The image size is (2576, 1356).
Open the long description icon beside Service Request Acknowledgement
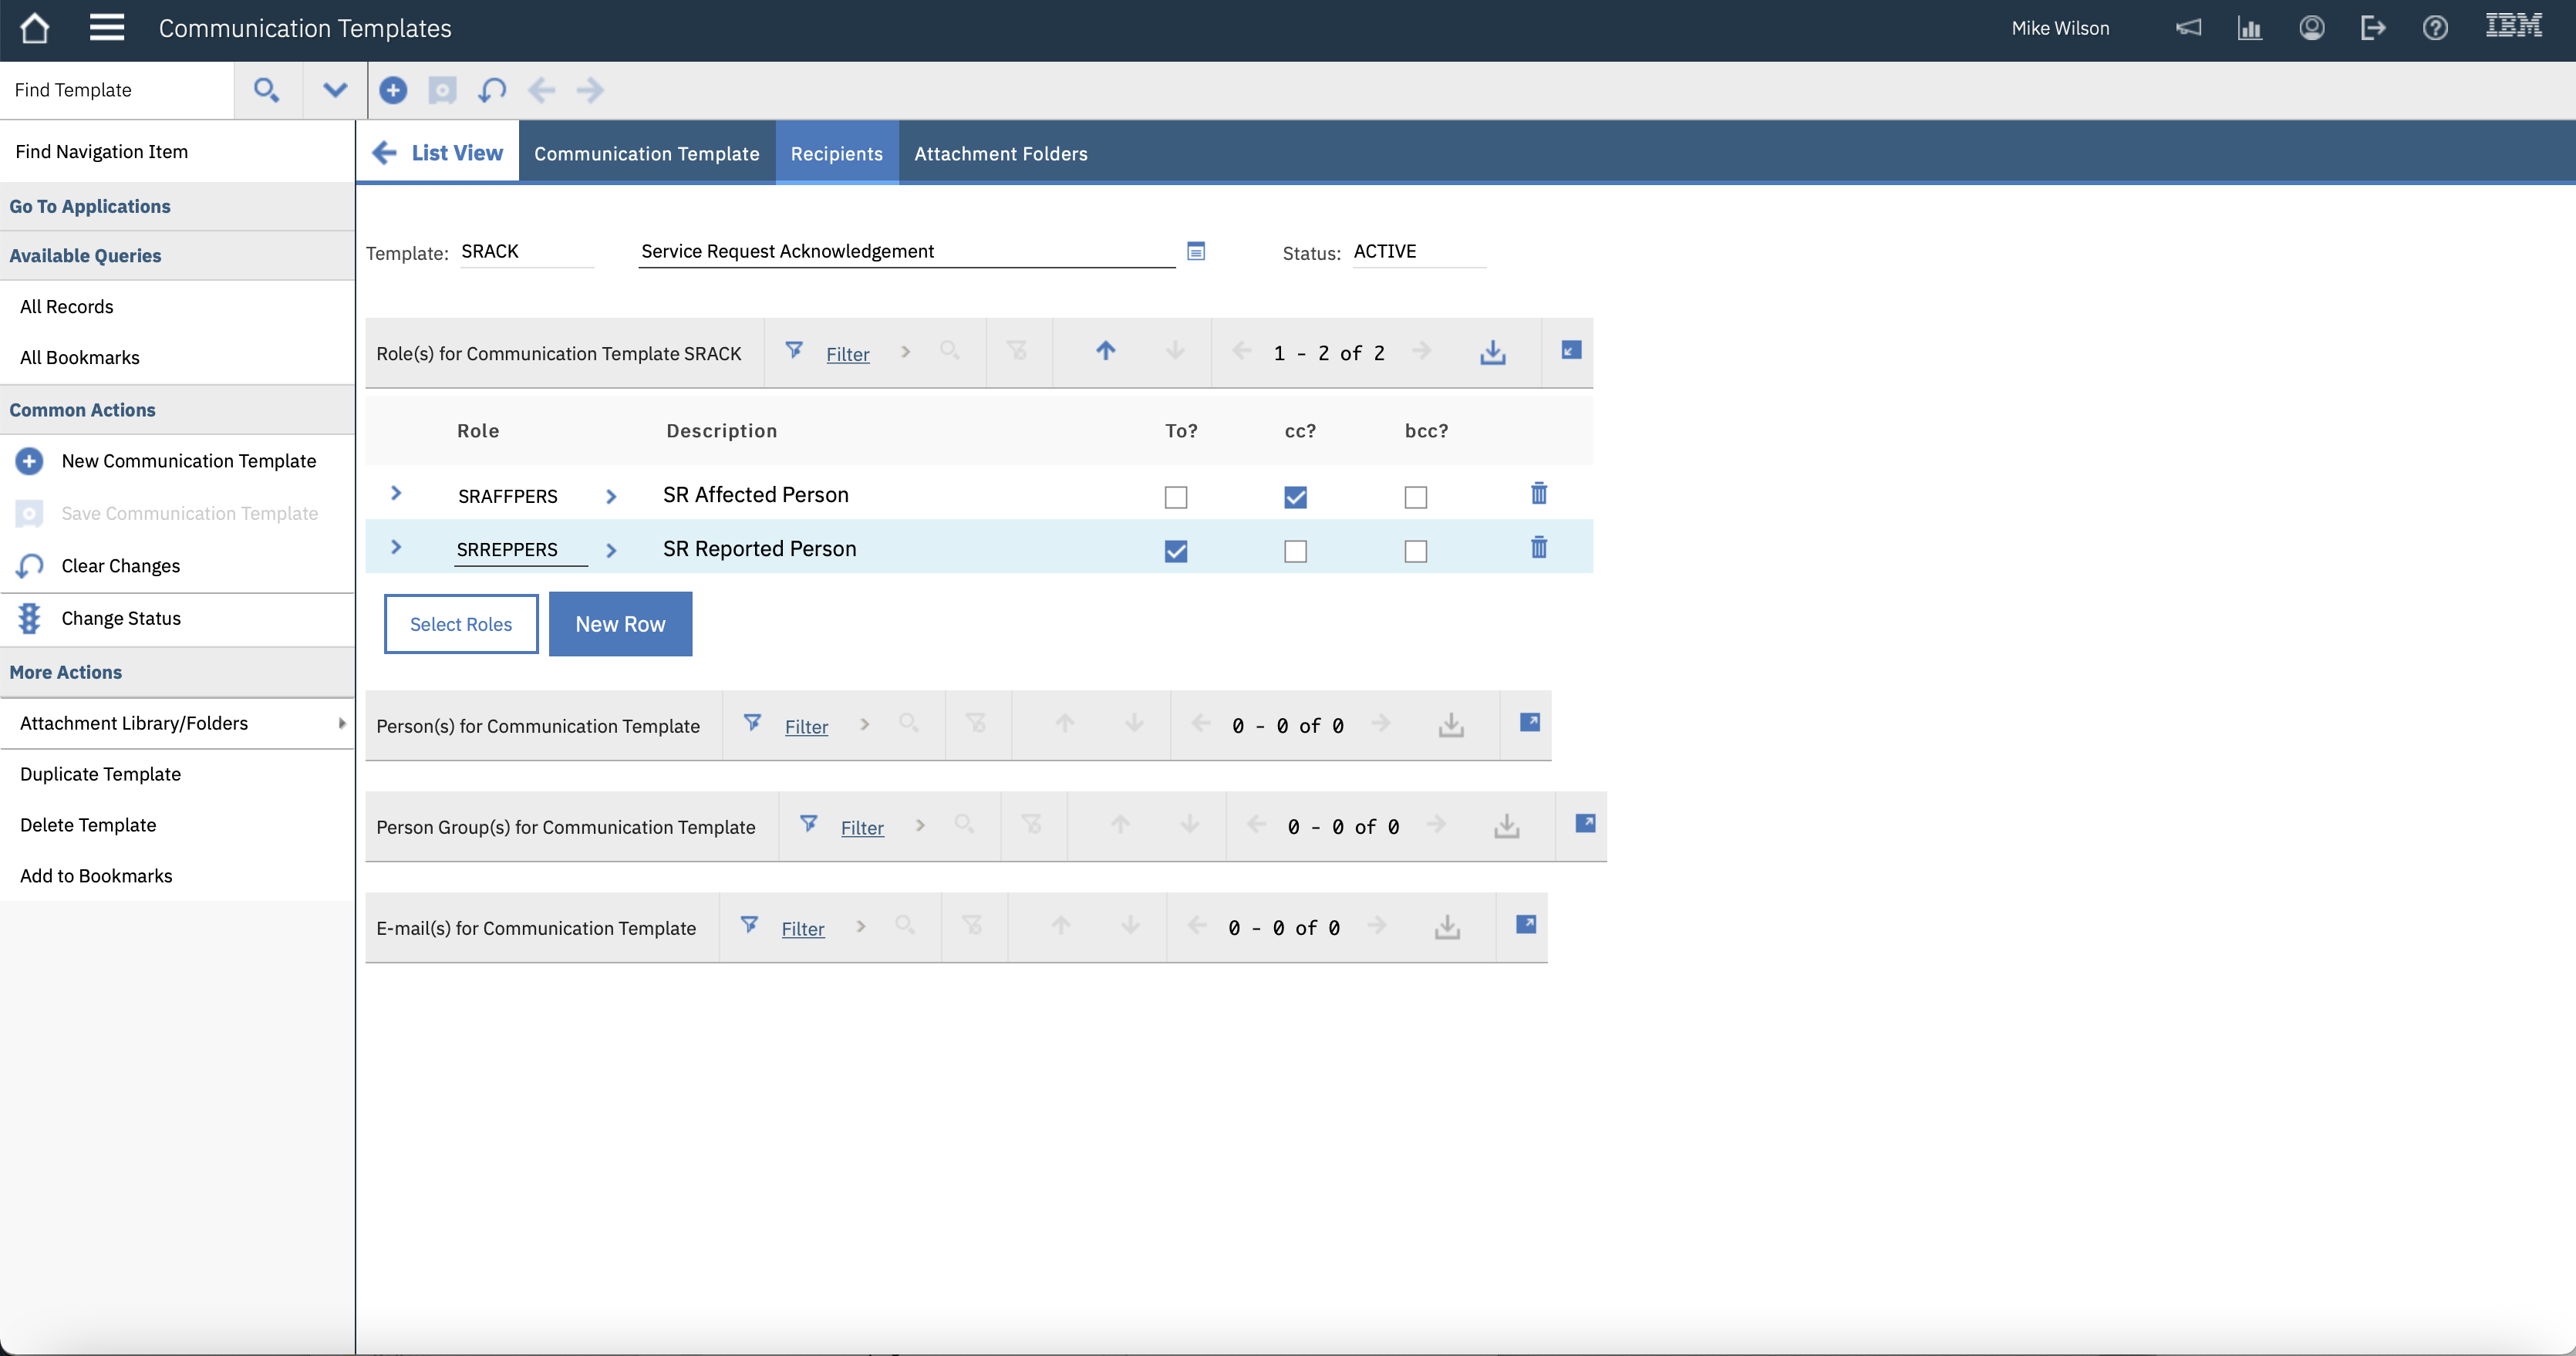[x=1195, y=251]
